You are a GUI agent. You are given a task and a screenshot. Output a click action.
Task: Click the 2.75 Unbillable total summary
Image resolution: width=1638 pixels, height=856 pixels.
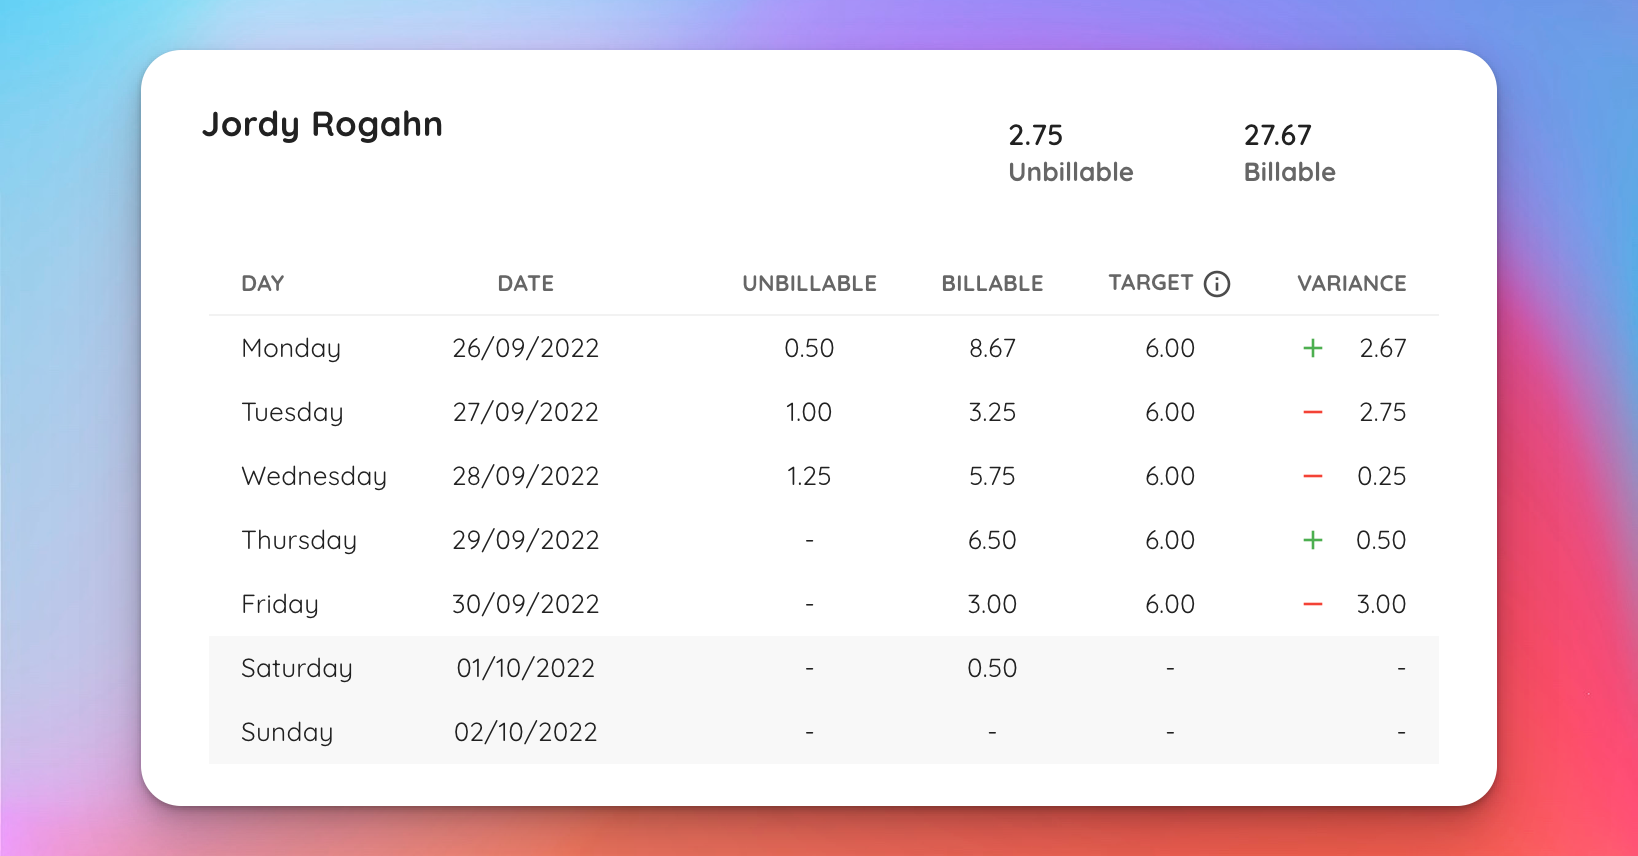(x=1070, y=152)
